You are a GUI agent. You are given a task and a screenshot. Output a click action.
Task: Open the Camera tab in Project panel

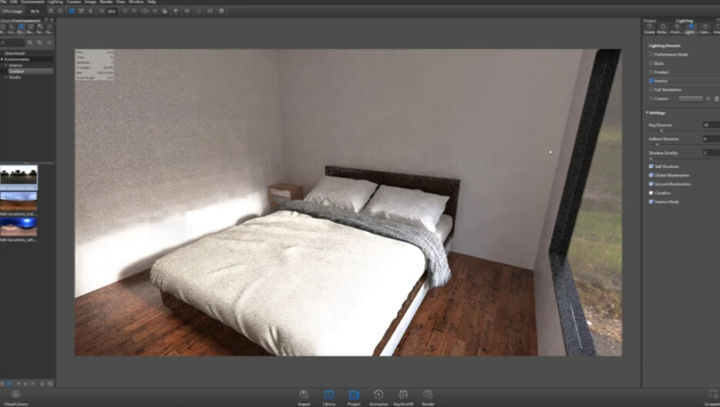[704, 28]
